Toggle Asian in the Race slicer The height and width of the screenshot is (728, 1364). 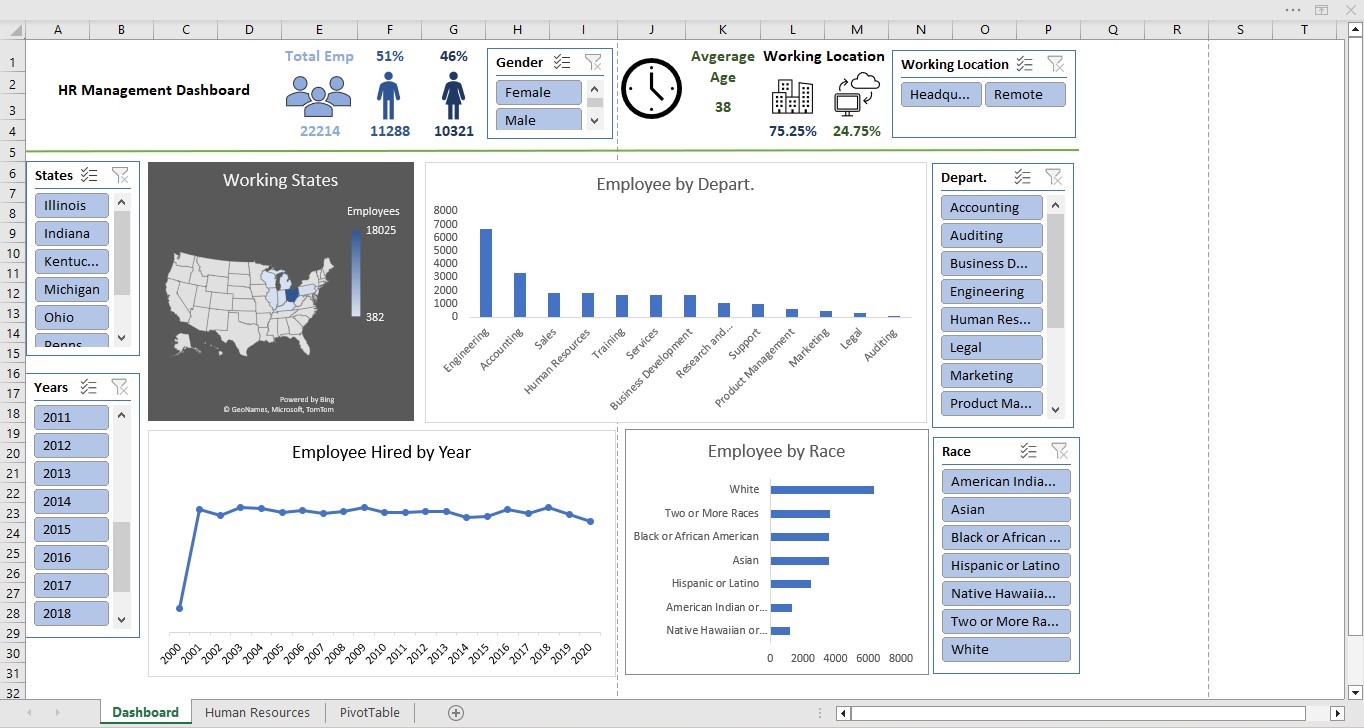coord(1005,509)
